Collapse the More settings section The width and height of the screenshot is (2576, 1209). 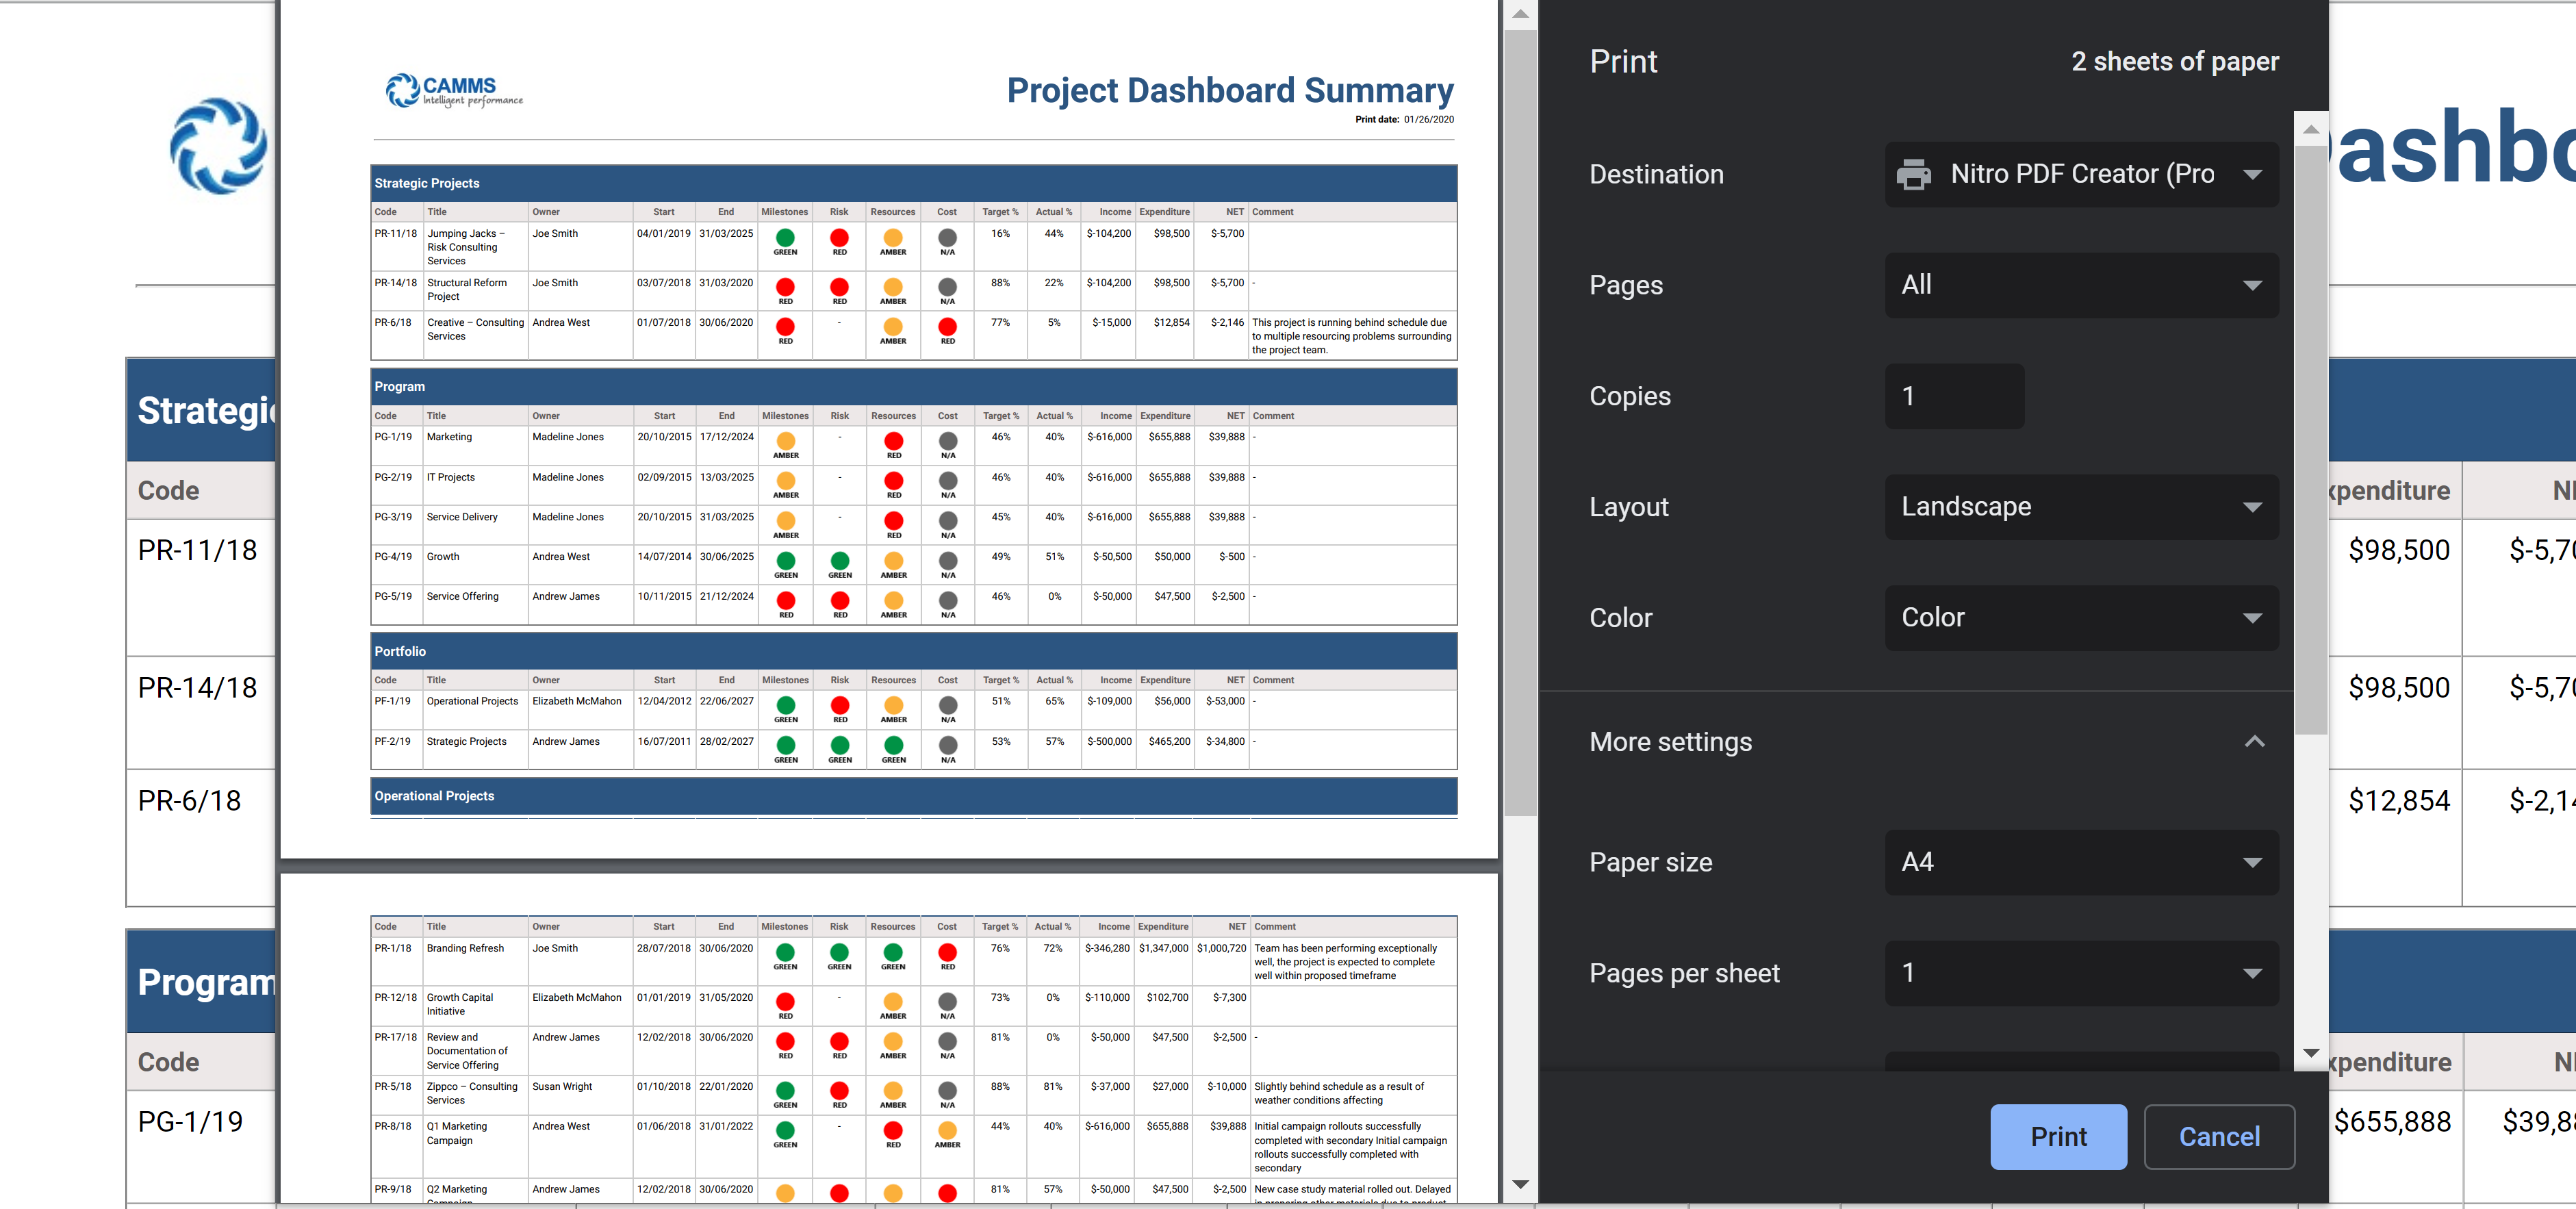(2254, 742)
